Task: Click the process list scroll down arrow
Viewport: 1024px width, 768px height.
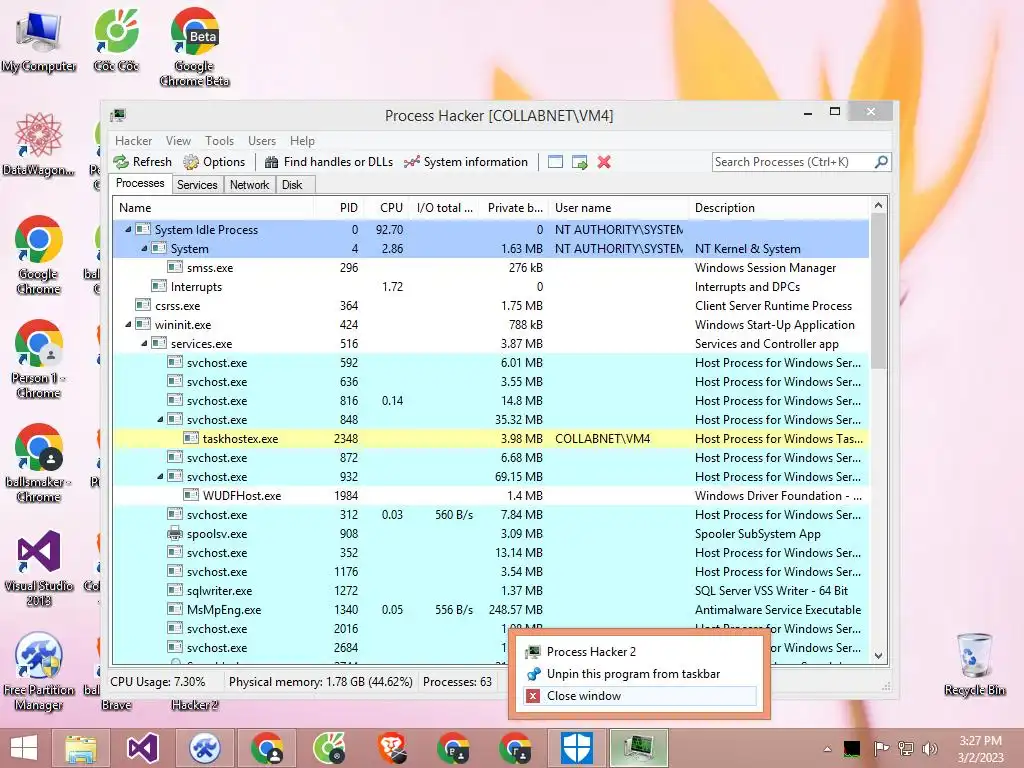Action: [878, 655]
